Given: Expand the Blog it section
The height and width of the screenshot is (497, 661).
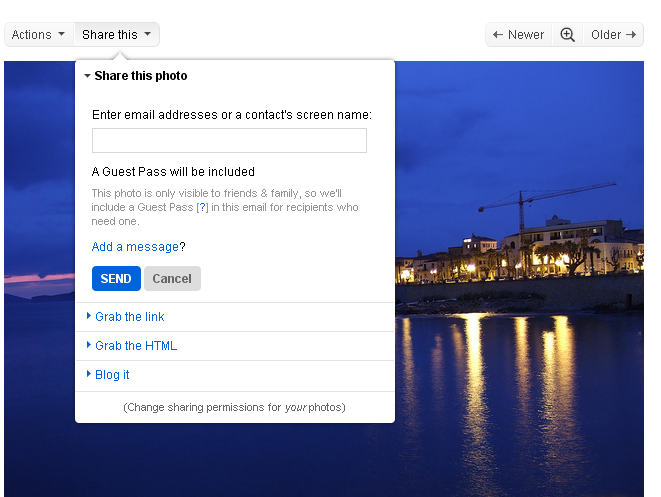Looking at the screenshot, I should pyautogui.click(x=108, y=375).
